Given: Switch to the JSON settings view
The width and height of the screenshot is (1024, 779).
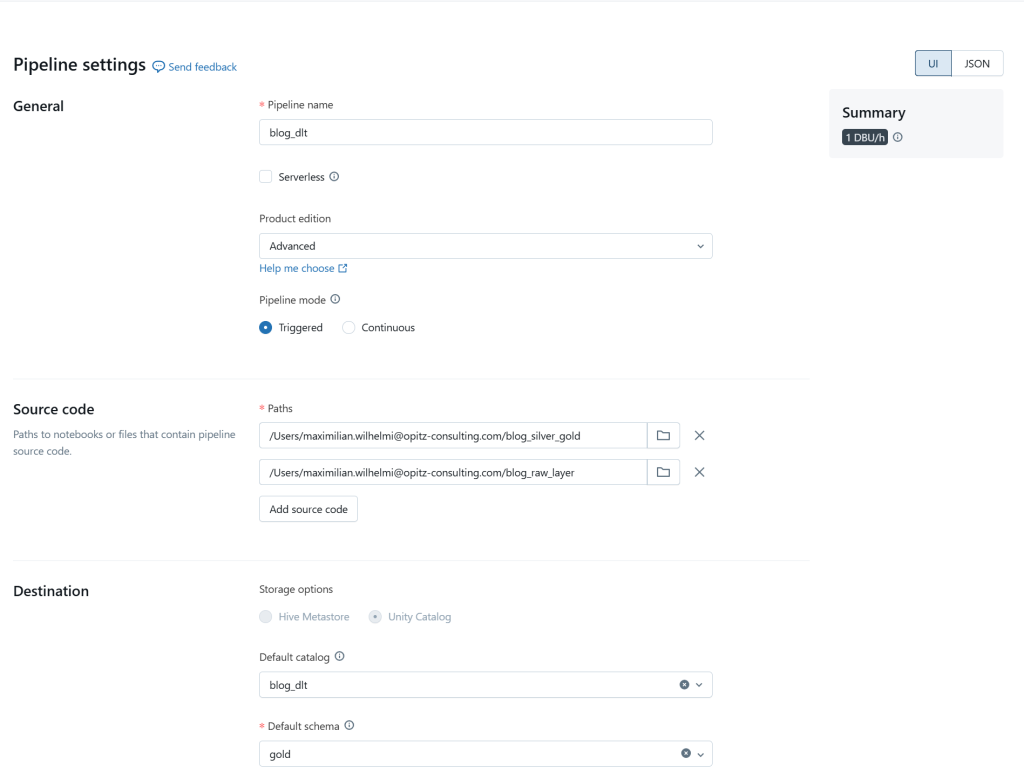Looking at the screenshot, I should click(x=976, y=63).
